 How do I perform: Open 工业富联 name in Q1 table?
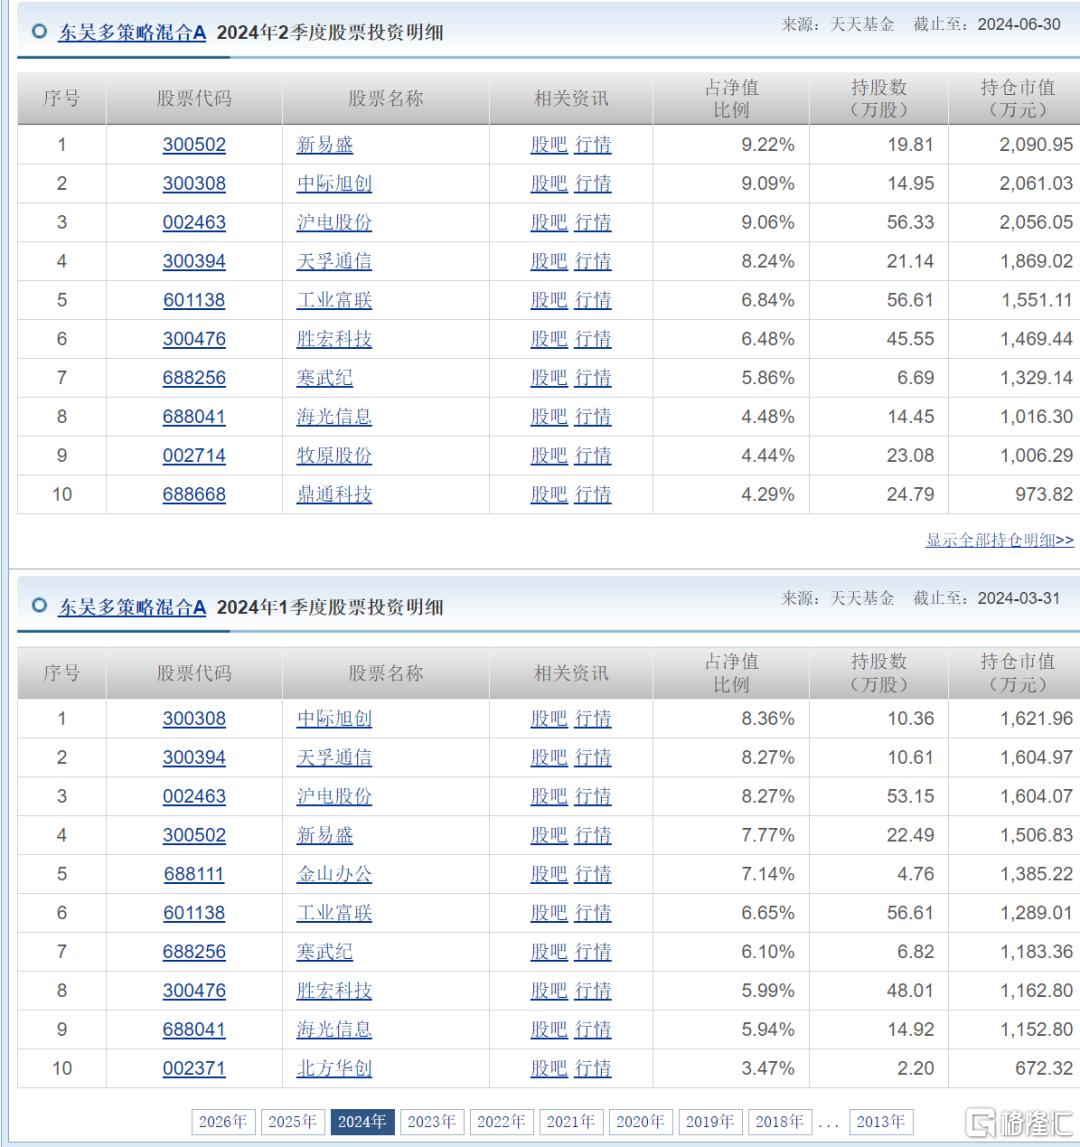coord(334,913)
